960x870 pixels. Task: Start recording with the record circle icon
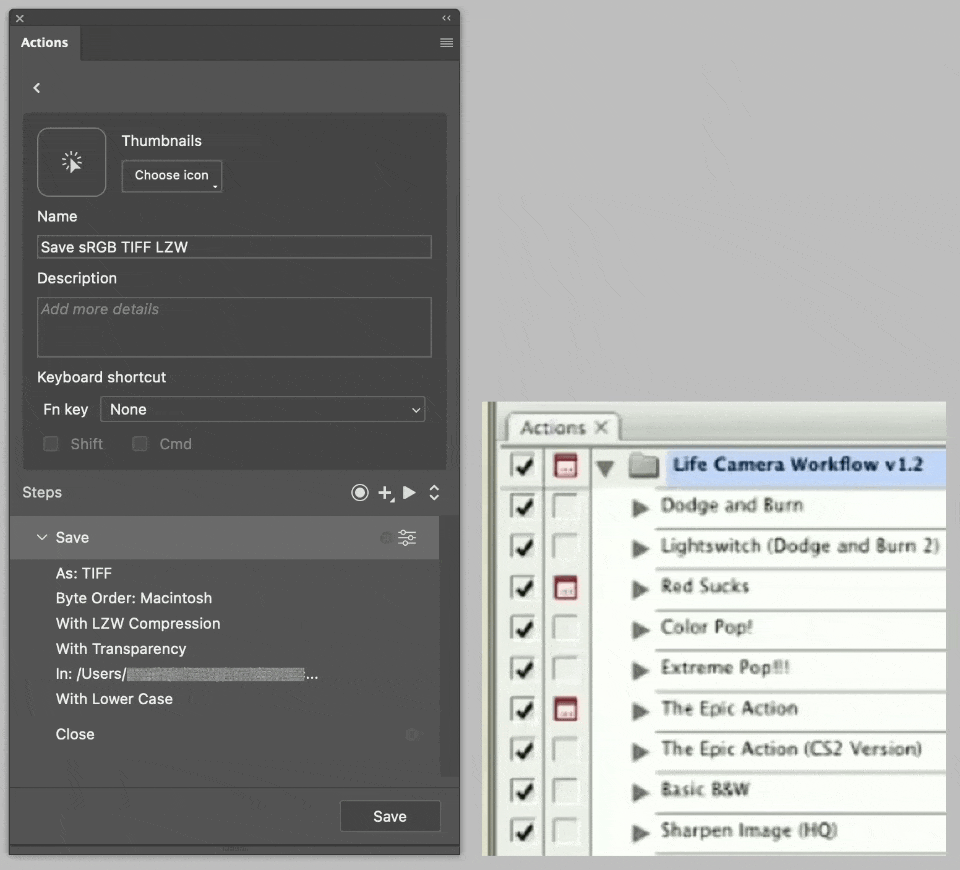pos(360,492)
